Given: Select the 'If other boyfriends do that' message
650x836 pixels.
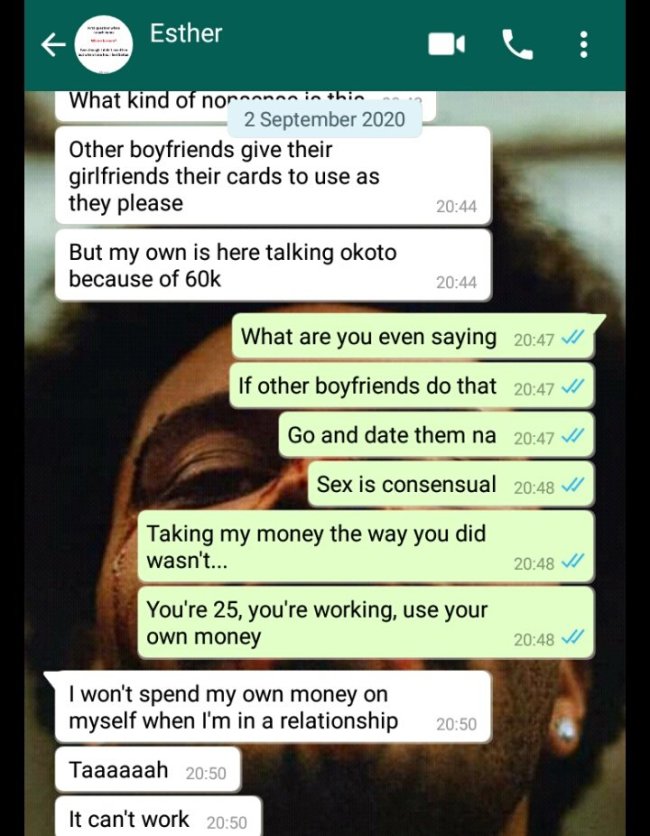Looking at the screenshot, I should pos(412,386).
